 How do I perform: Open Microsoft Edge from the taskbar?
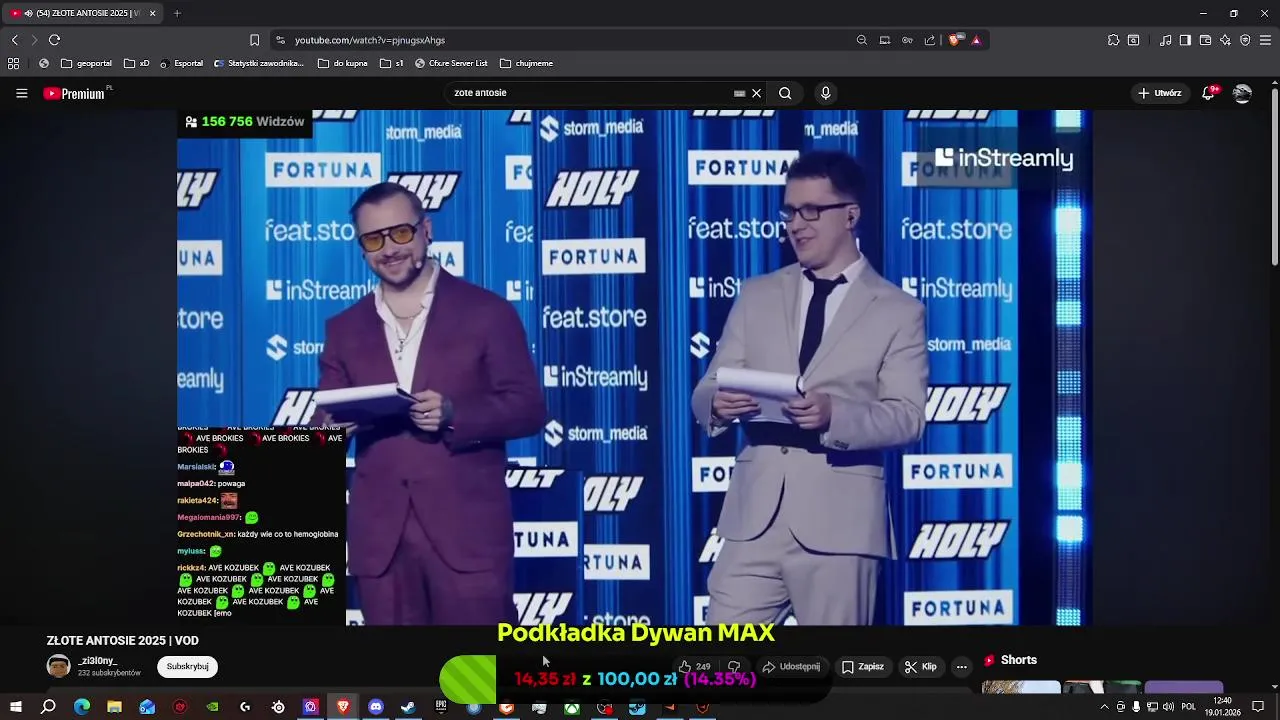click(x=82, y=707)
